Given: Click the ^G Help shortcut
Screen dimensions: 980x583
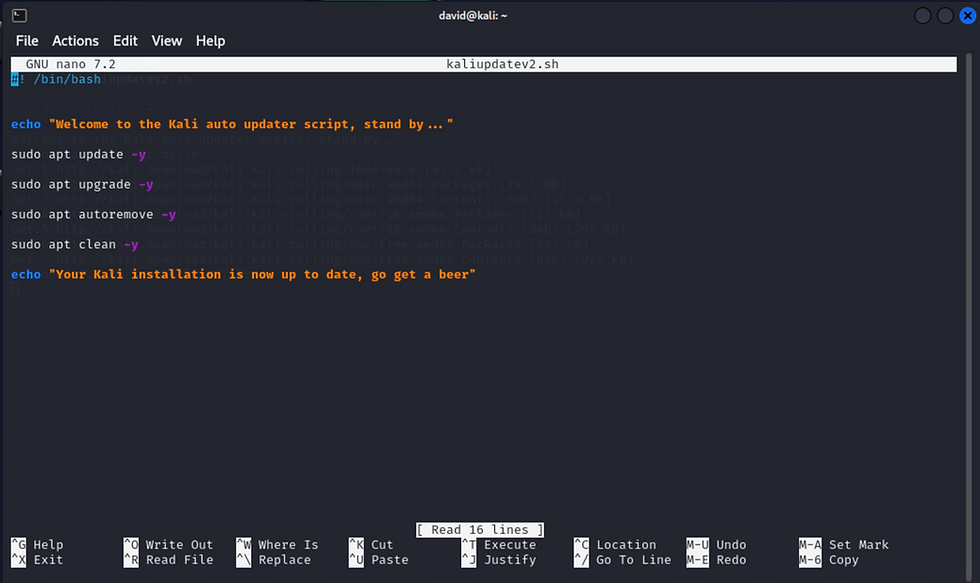Looking at the screenshot, I should (37, 545).
